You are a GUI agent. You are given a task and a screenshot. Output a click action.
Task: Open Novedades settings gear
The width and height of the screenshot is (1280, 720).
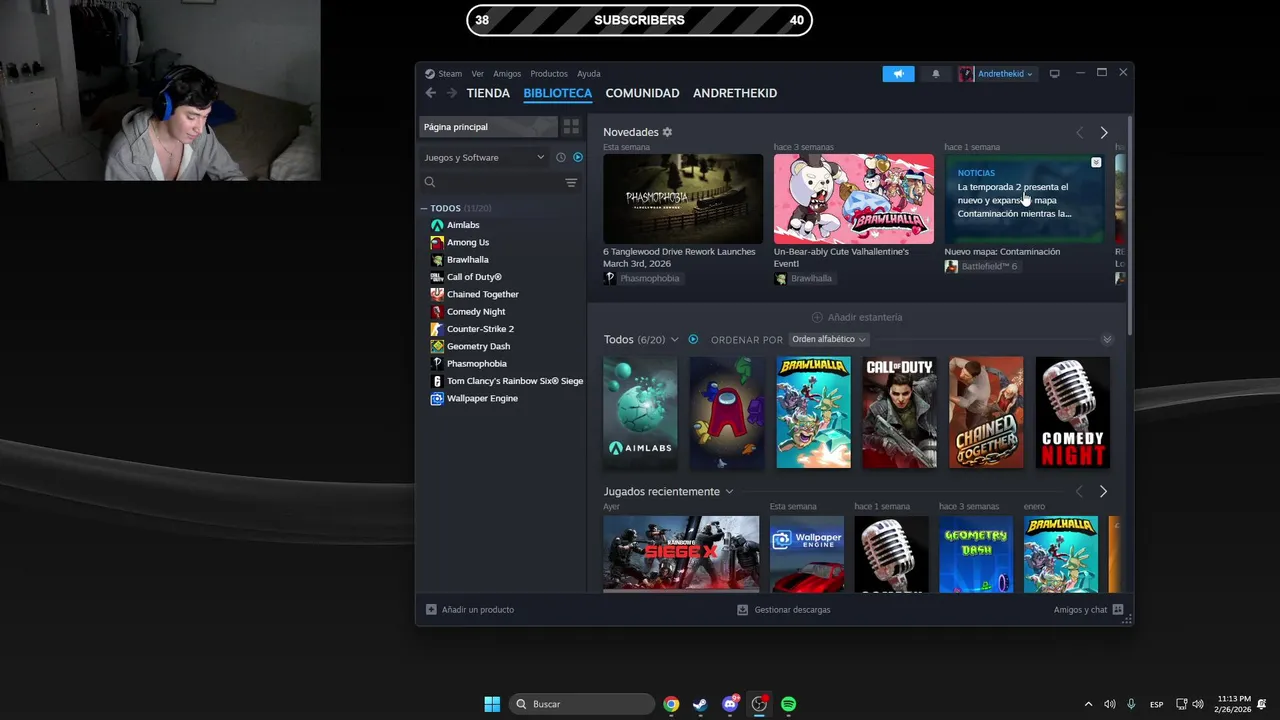(667, 132)
